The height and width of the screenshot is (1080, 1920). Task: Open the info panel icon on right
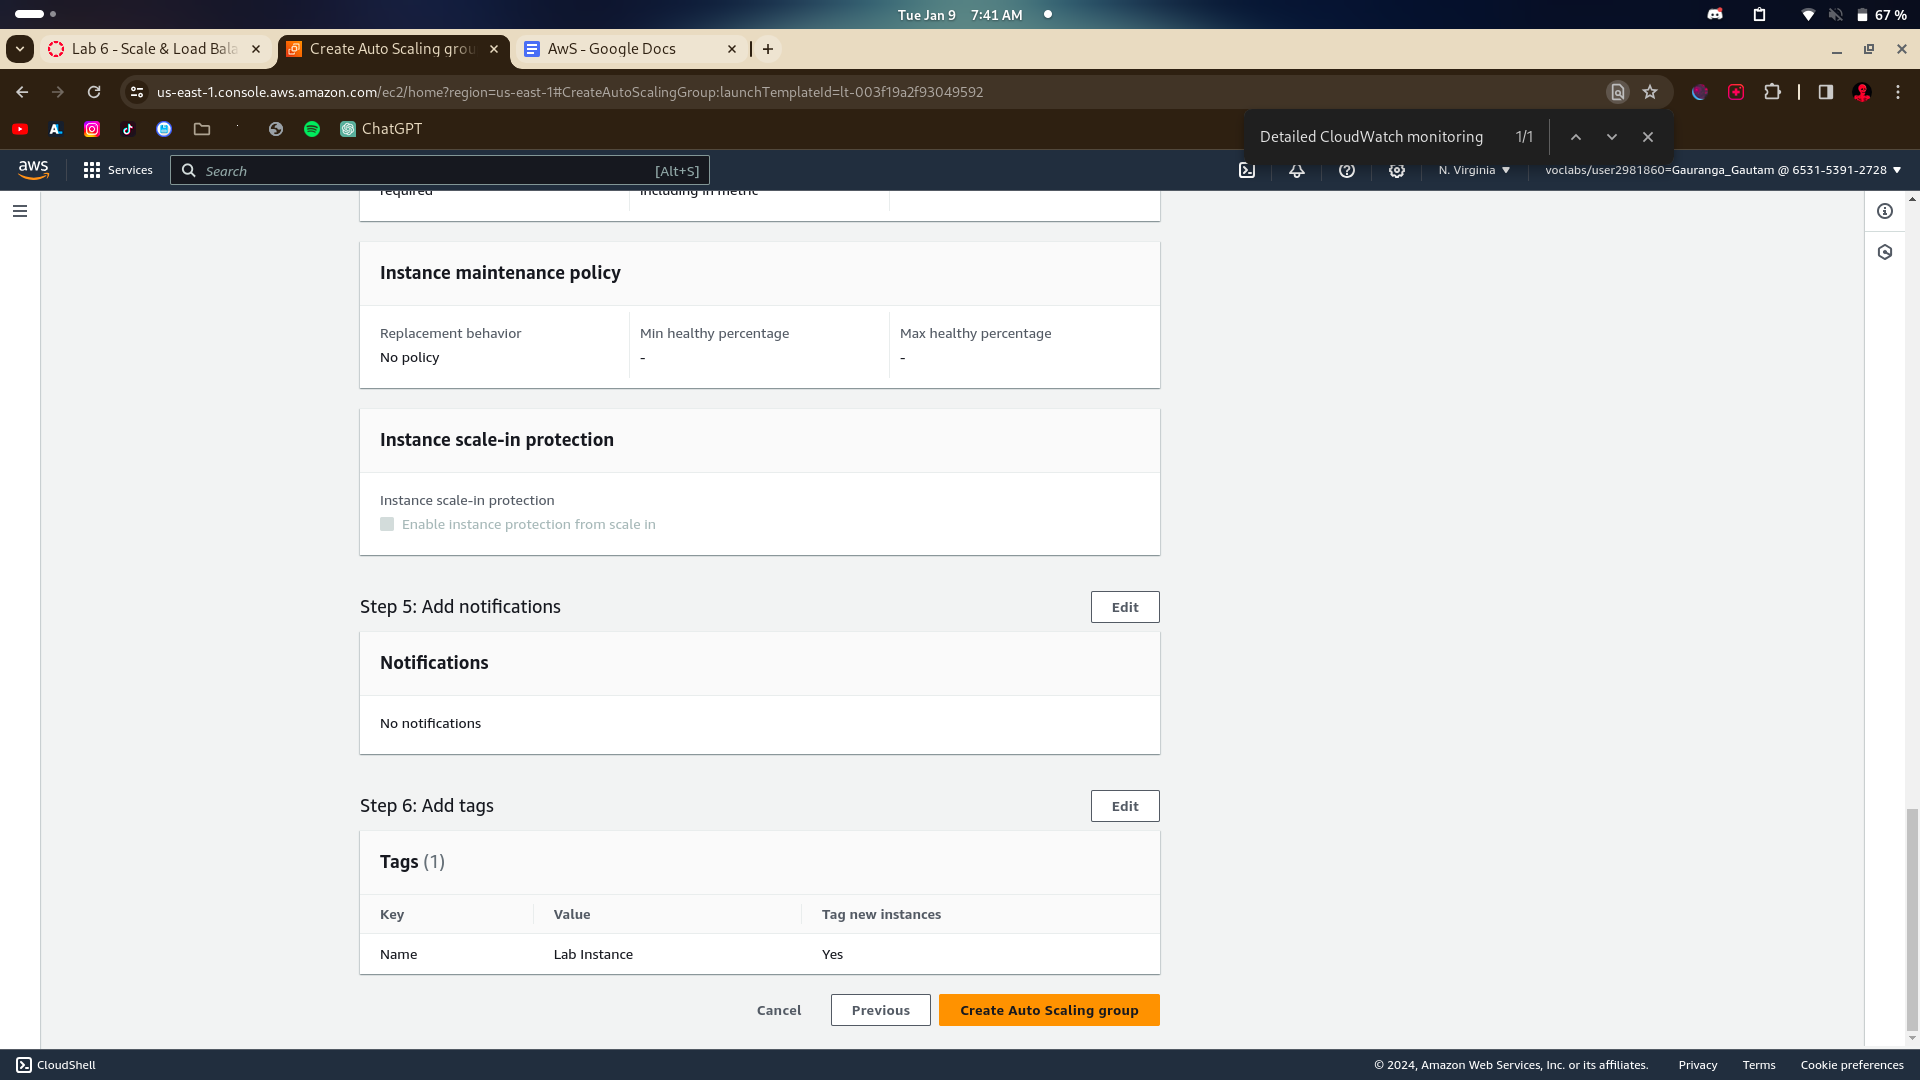point(1885,211)
